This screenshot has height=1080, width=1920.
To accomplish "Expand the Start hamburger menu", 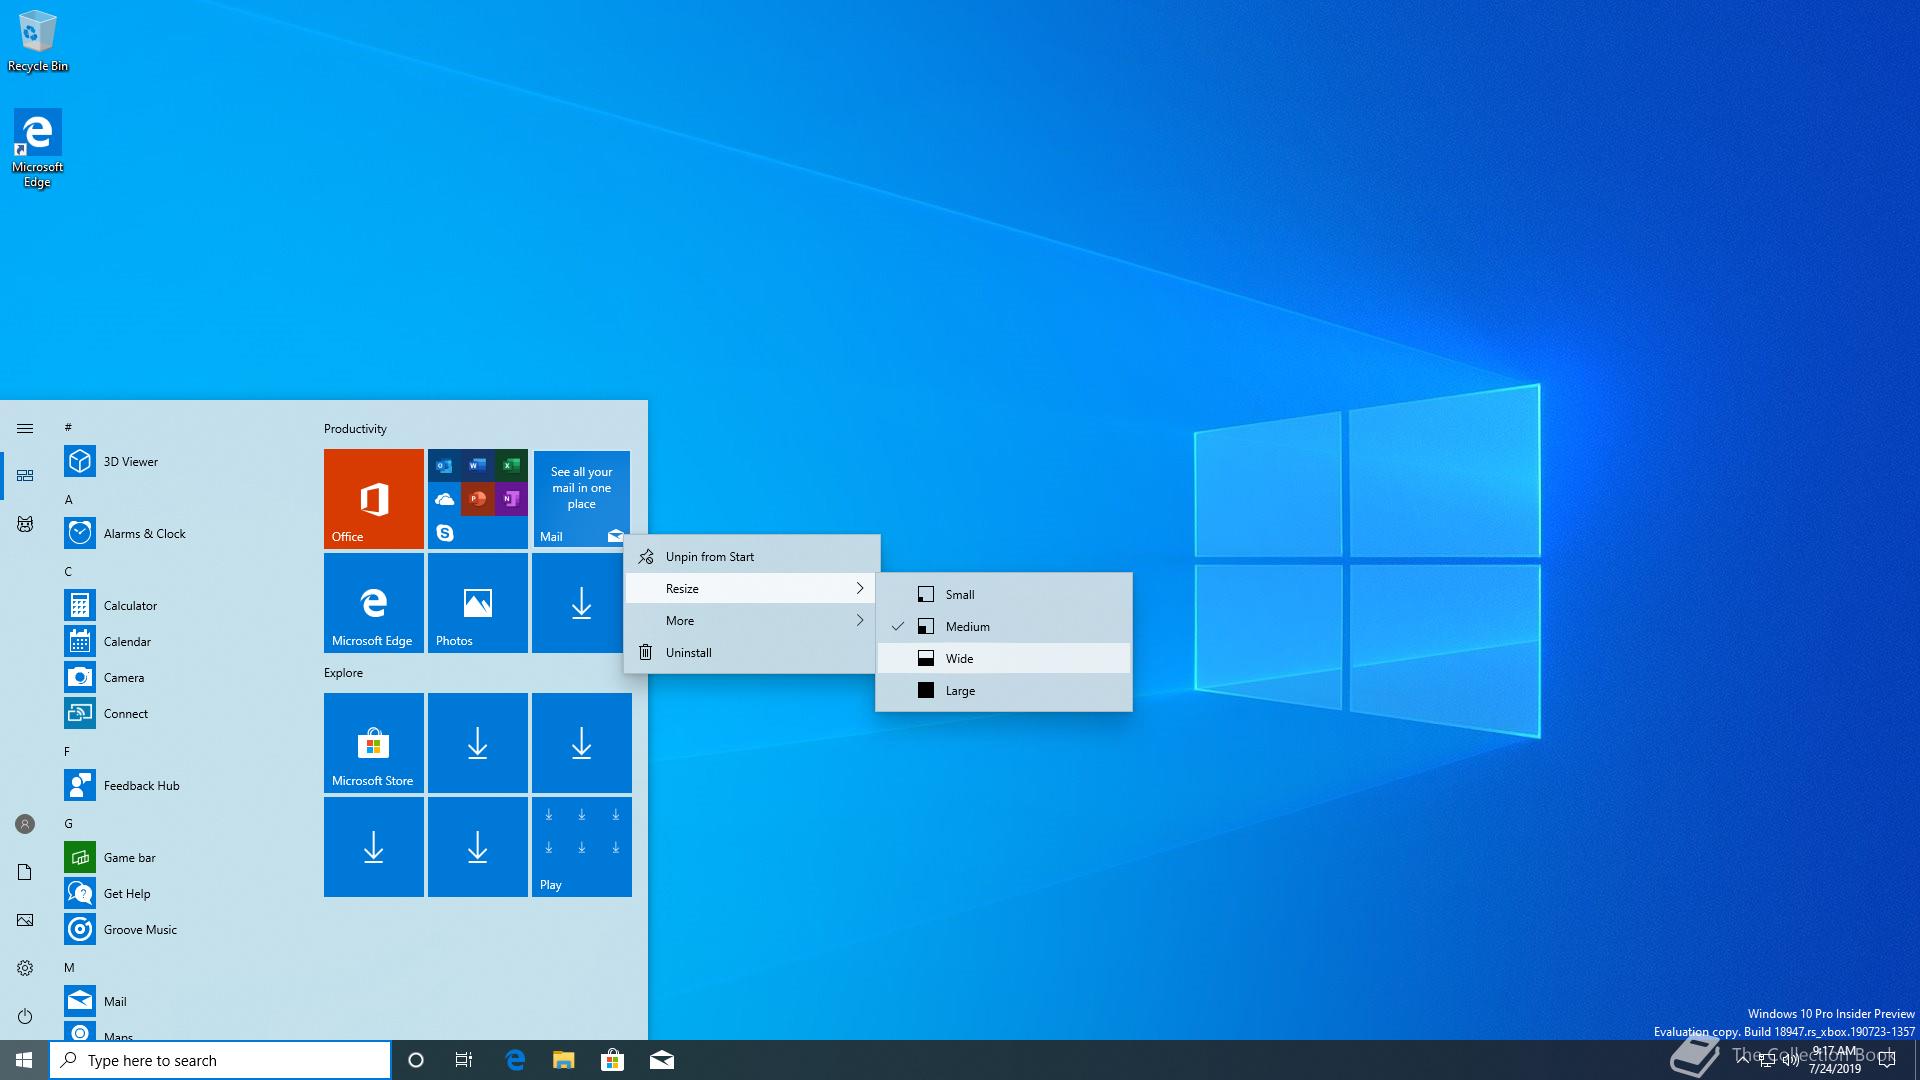I will 25,428.
